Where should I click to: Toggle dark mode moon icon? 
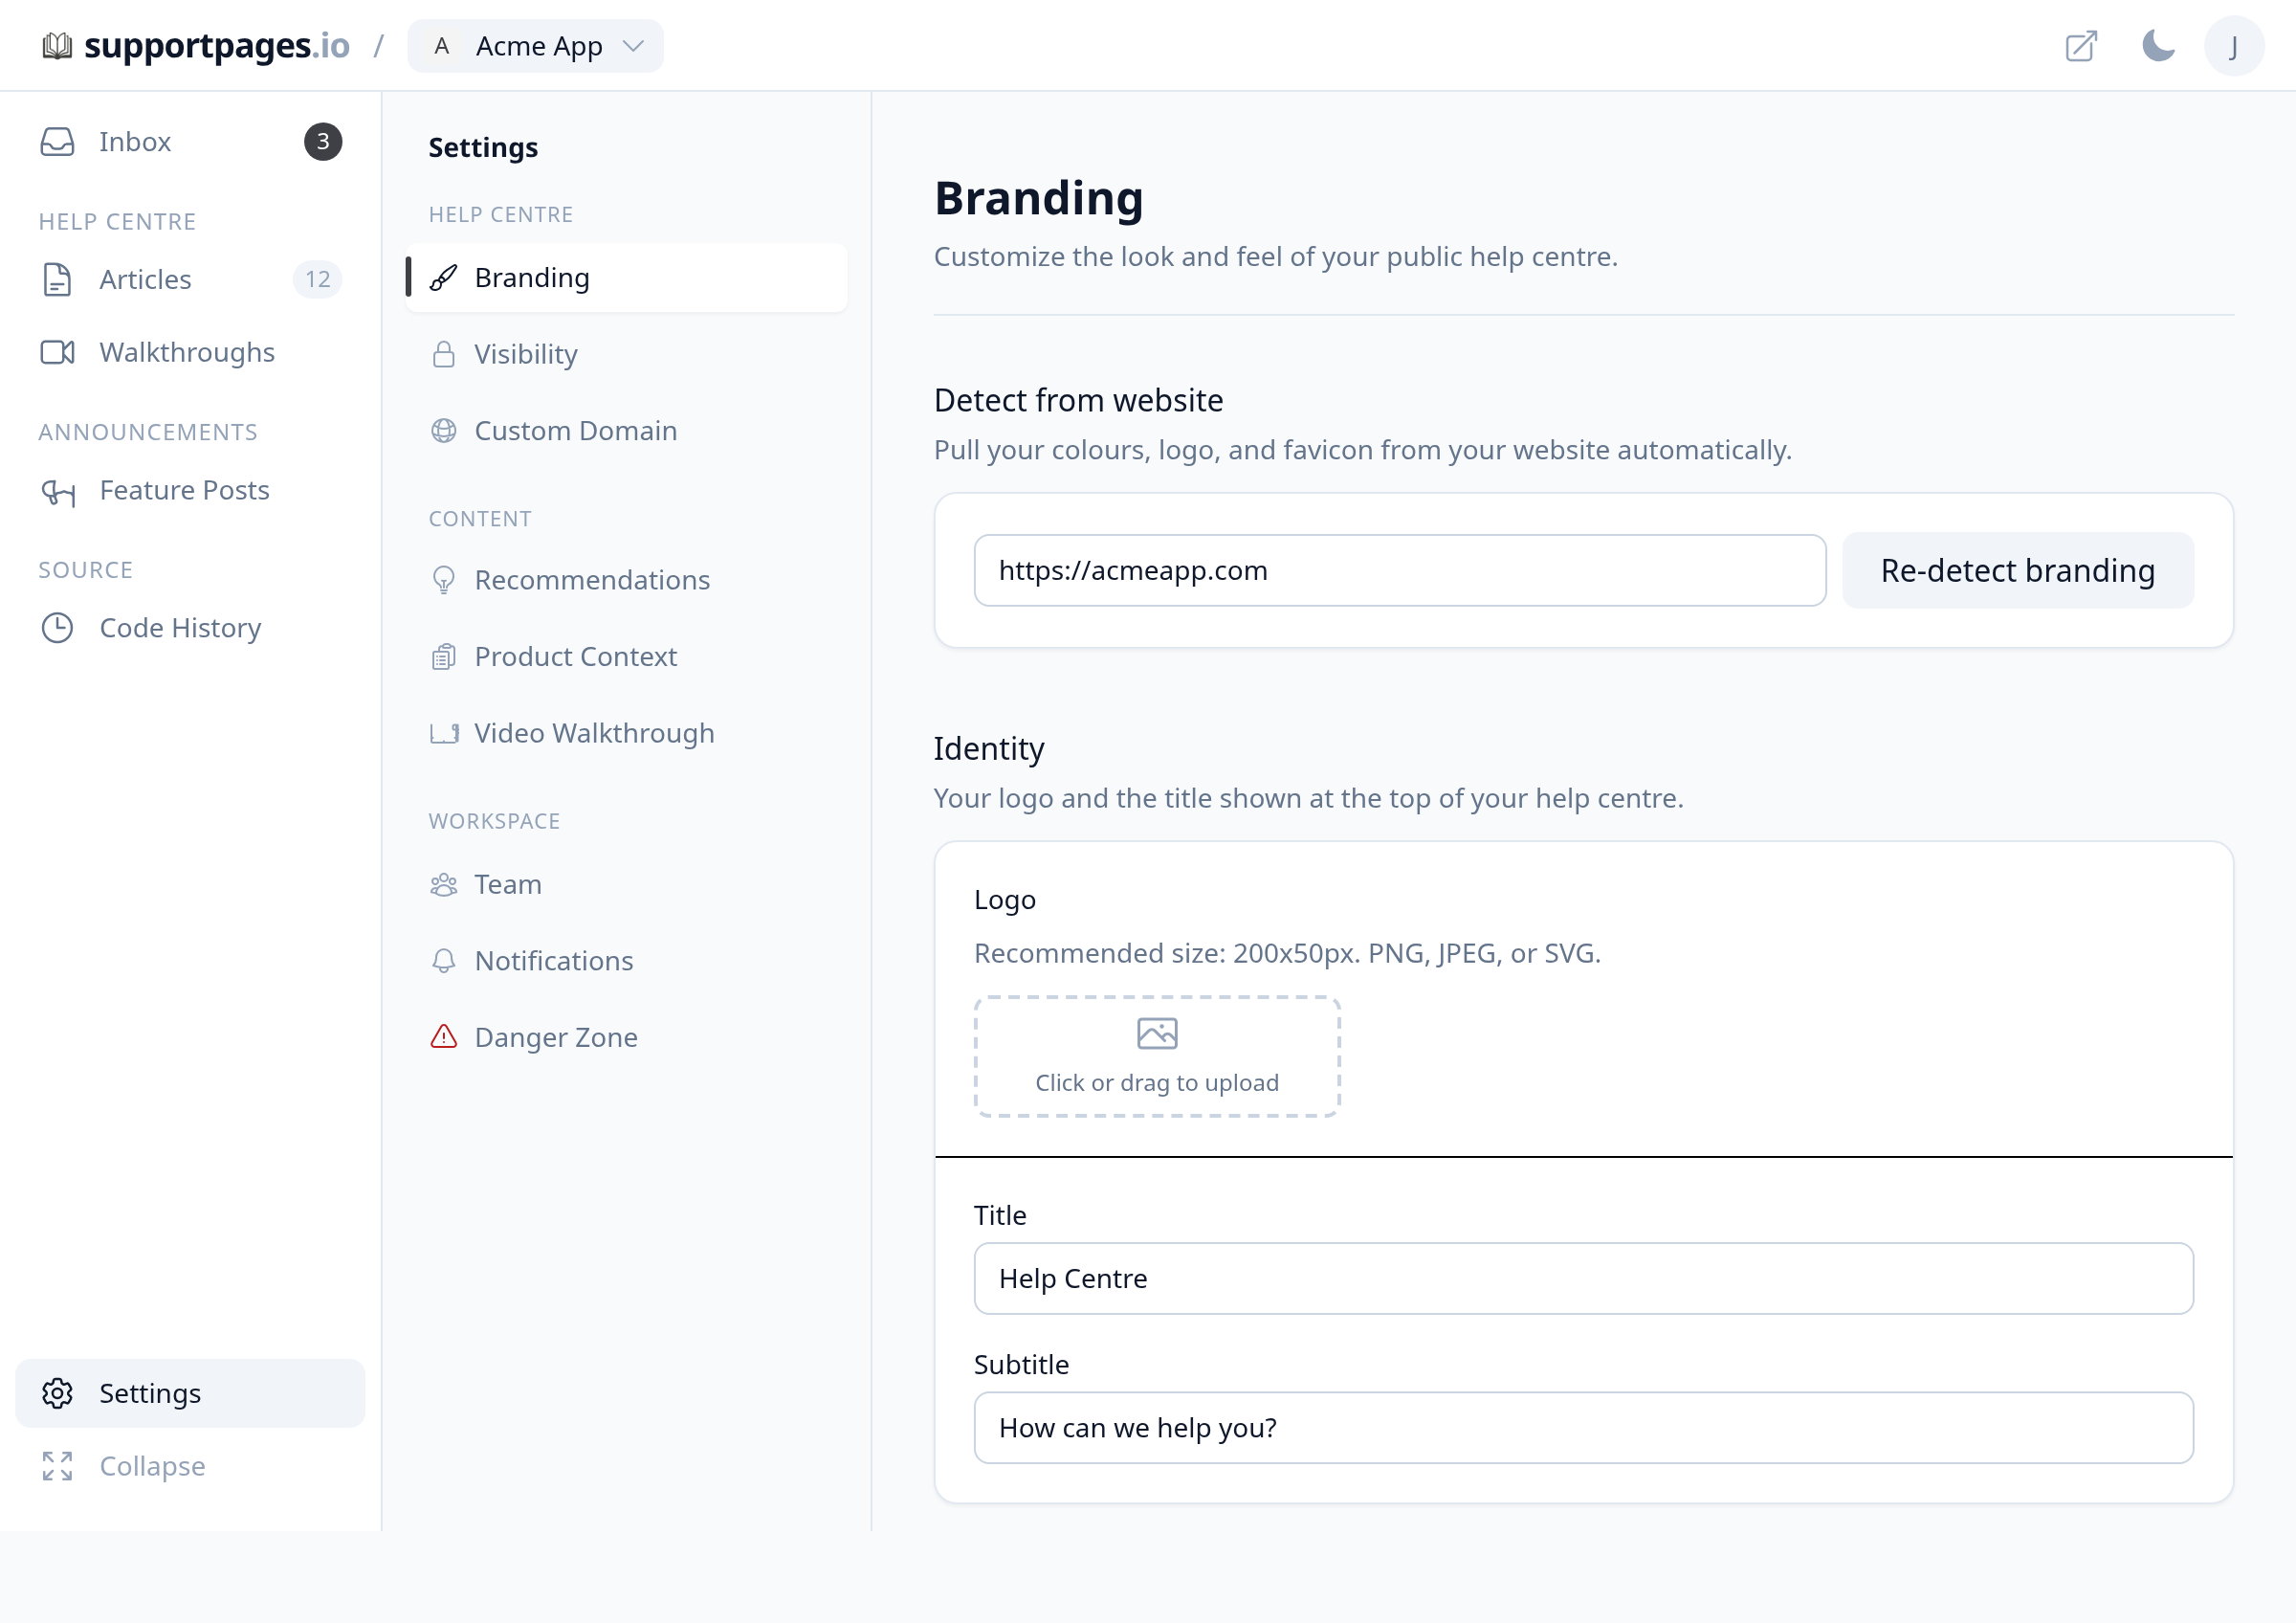(2158, 46)
